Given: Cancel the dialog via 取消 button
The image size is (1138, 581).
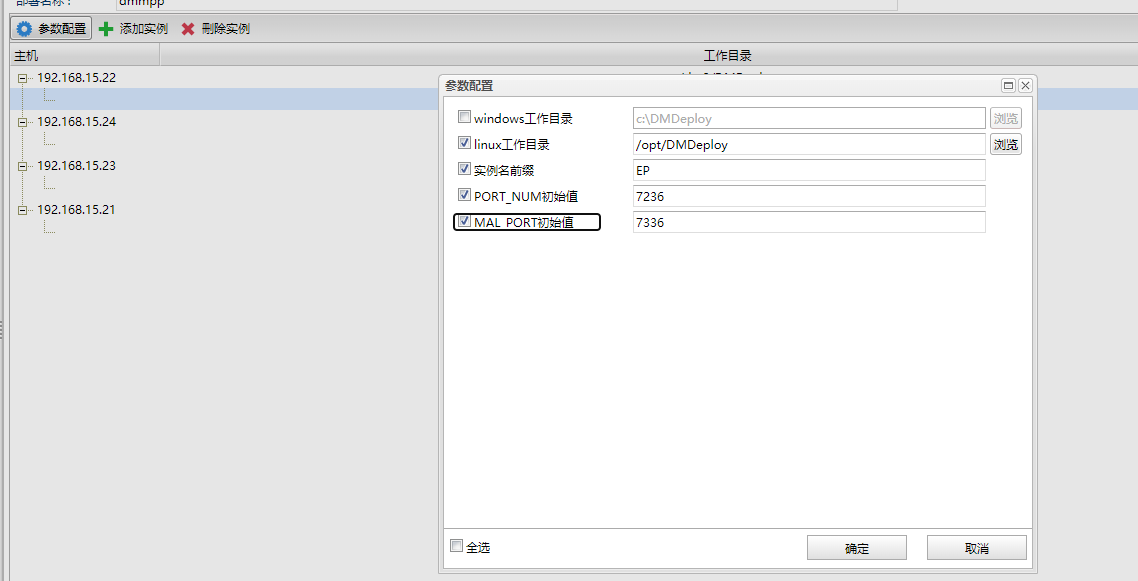Looking at the screenshot, I should click(x=976, y=547).
